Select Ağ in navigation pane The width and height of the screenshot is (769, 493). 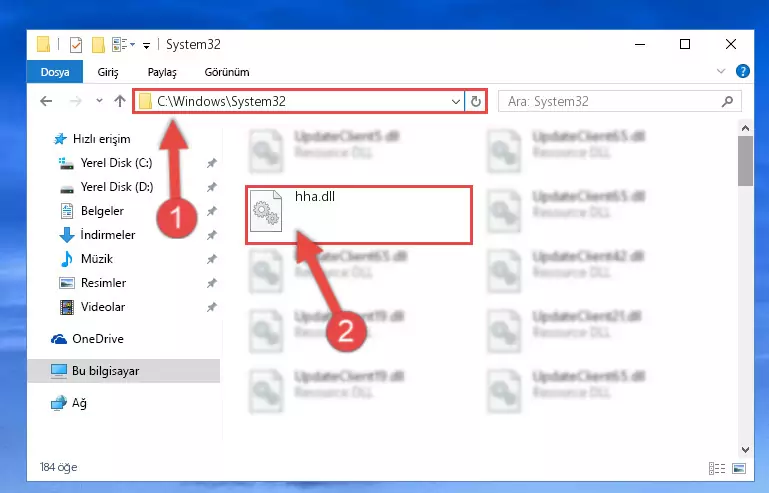pyautogui.click(x=79, y=403)
